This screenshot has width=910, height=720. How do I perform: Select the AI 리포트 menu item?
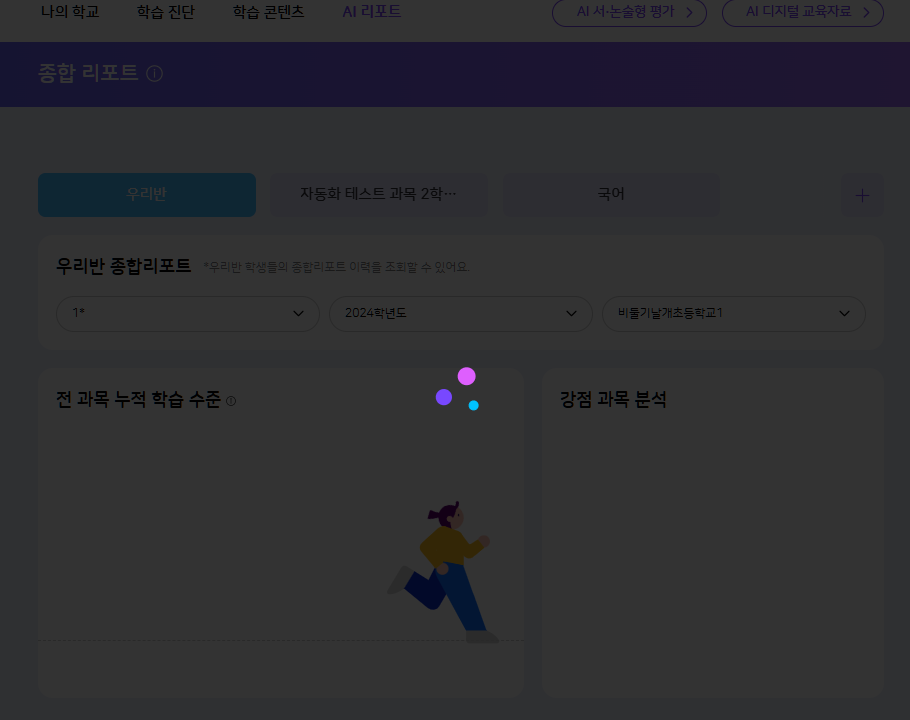pos(371,13)
